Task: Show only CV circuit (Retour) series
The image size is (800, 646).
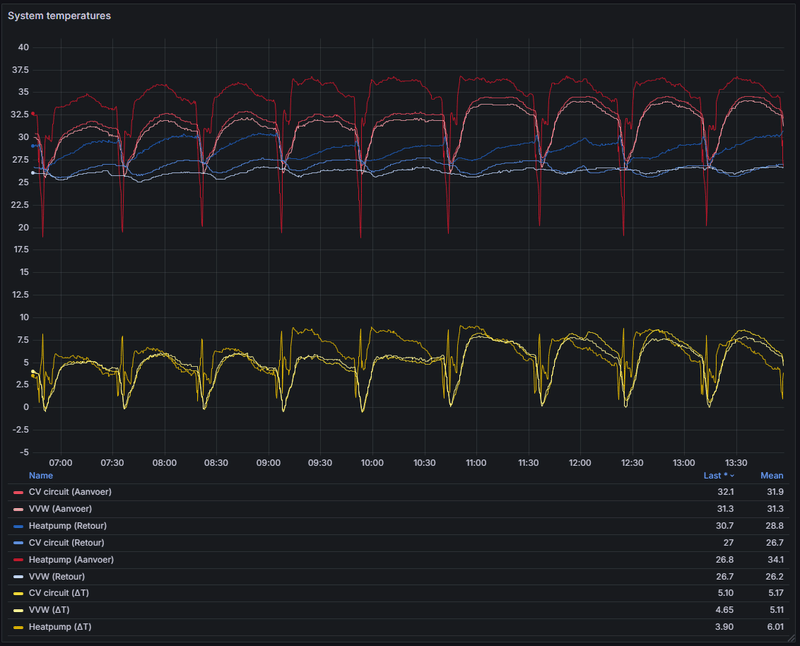Action: pos(66,543)
